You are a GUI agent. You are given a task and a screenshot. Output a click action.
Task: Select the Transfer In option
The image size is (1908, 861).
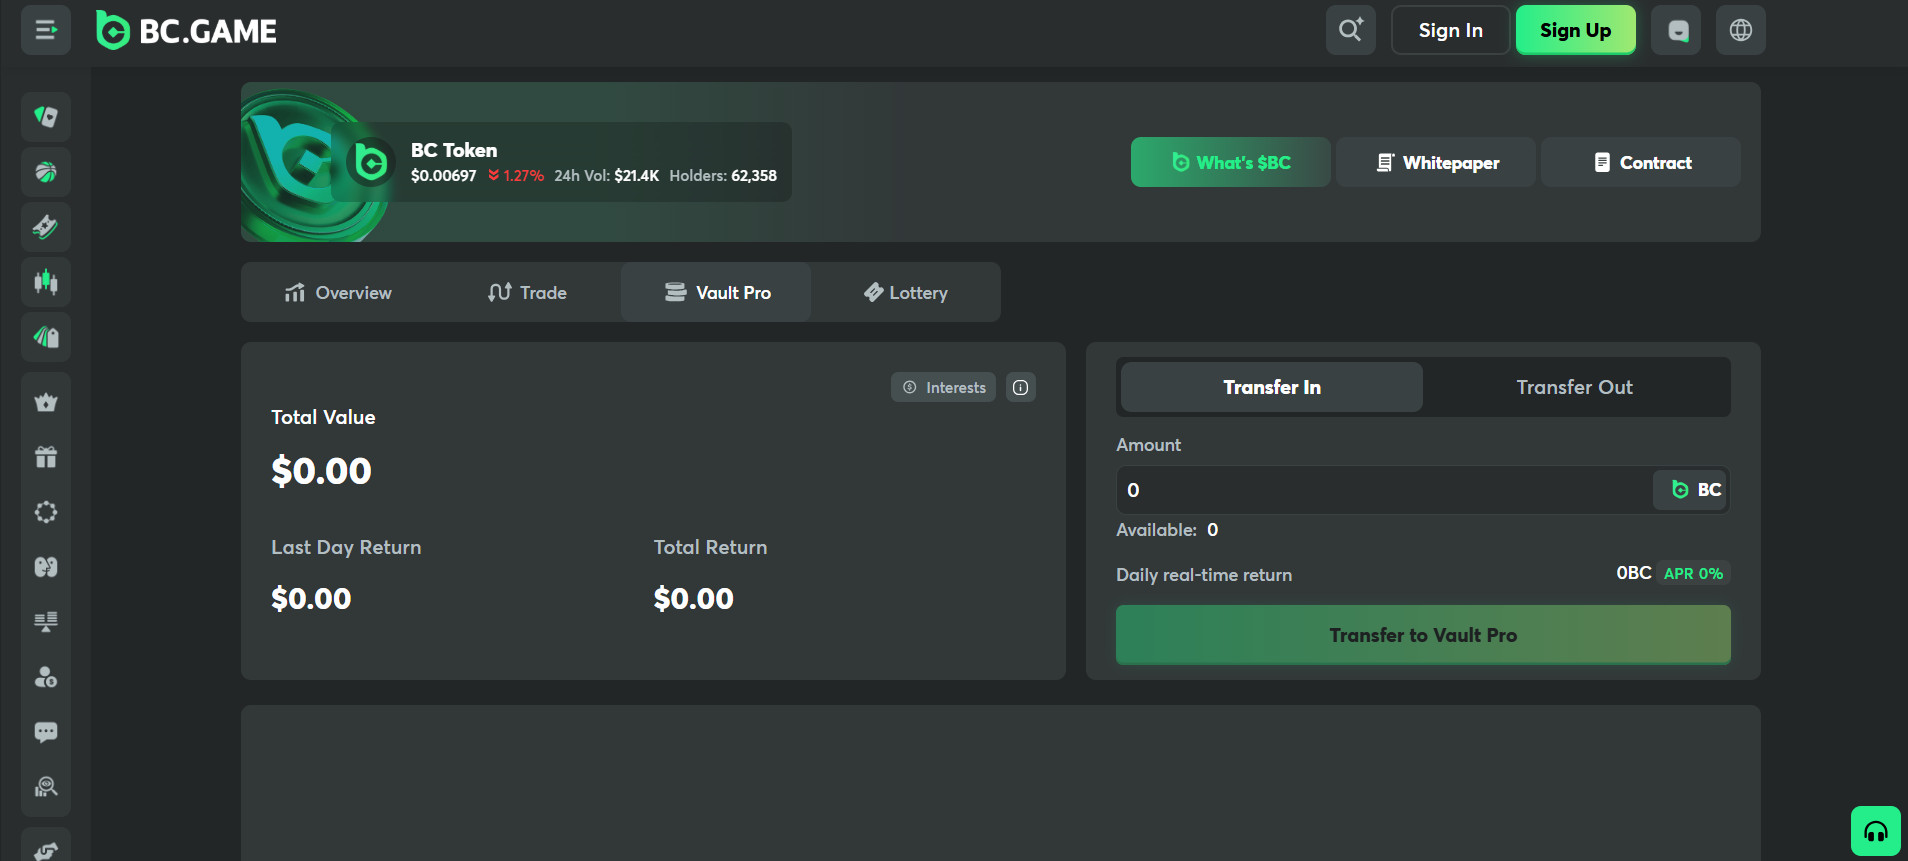1271,387
